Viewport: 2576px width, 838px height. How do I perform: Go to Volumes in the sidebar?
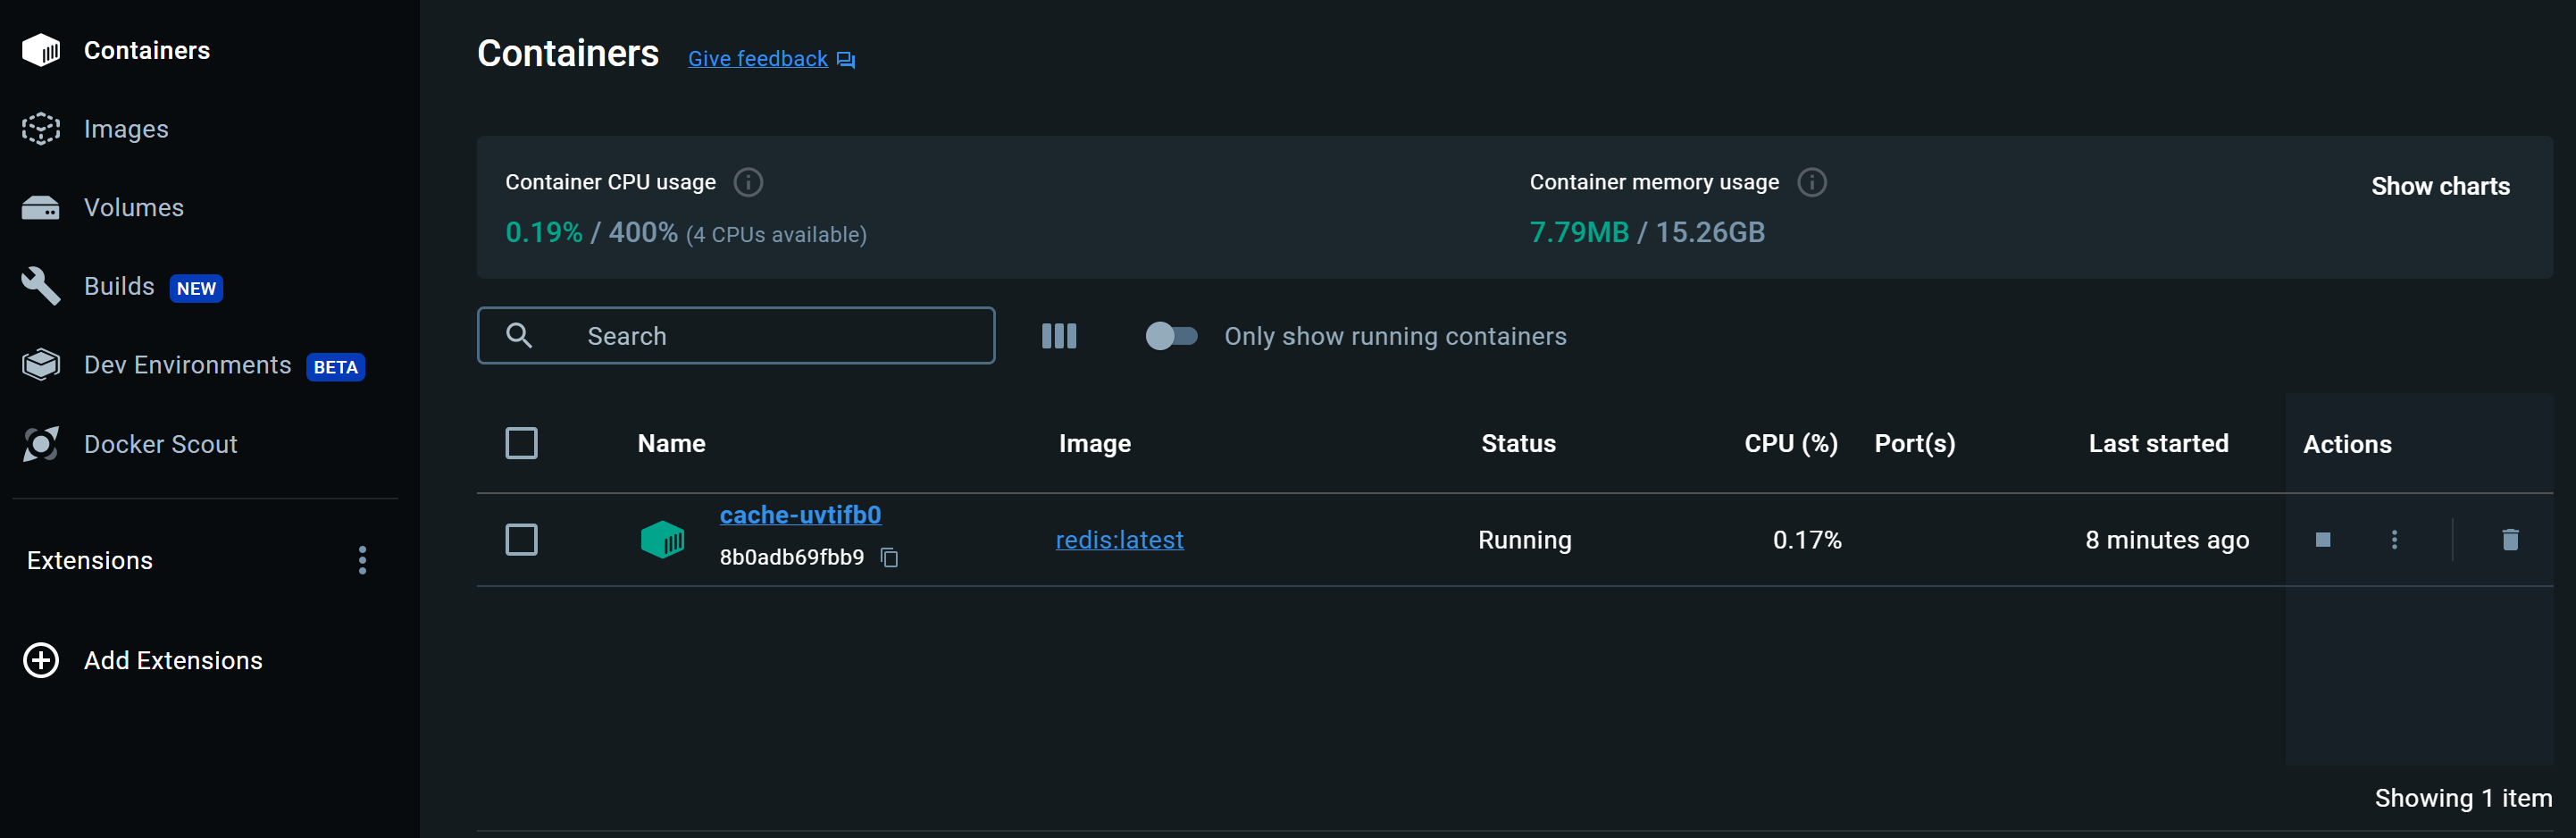tap(134, 207)
